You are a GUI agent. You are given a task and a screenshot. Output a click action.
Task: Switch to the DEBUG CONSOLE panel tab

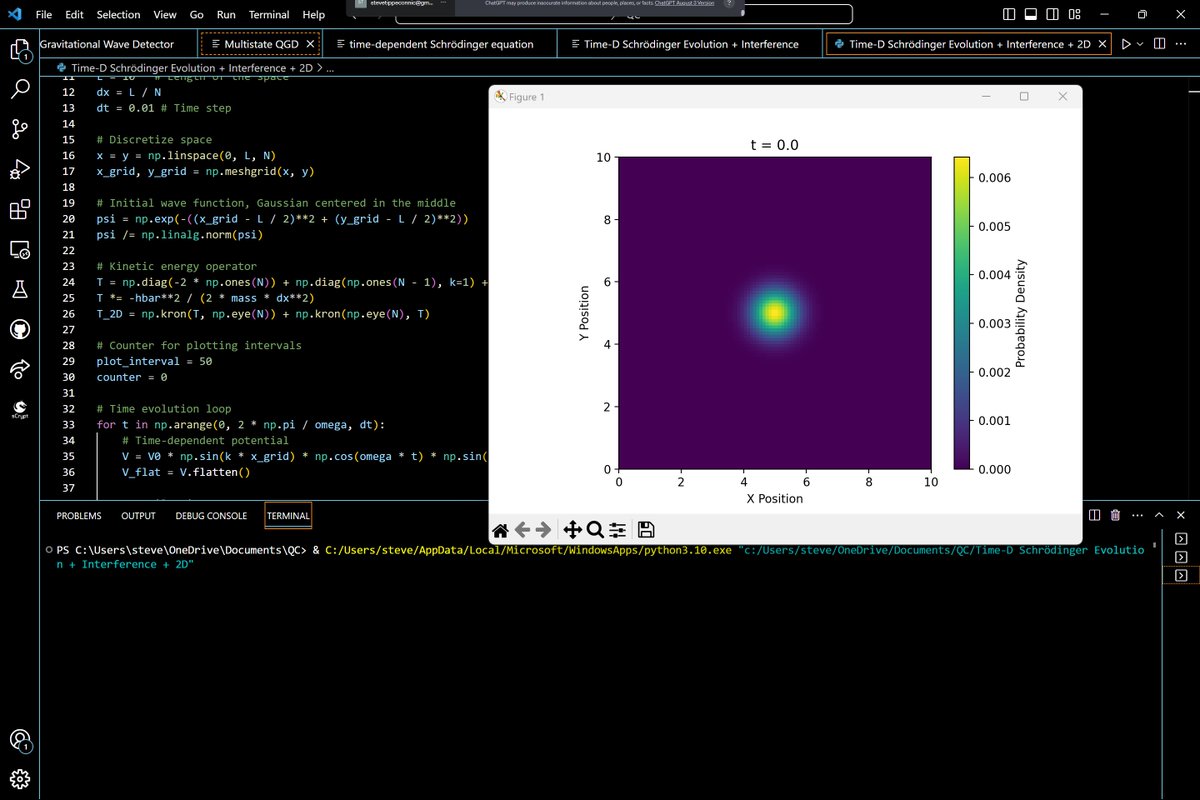tap(211, 516)
